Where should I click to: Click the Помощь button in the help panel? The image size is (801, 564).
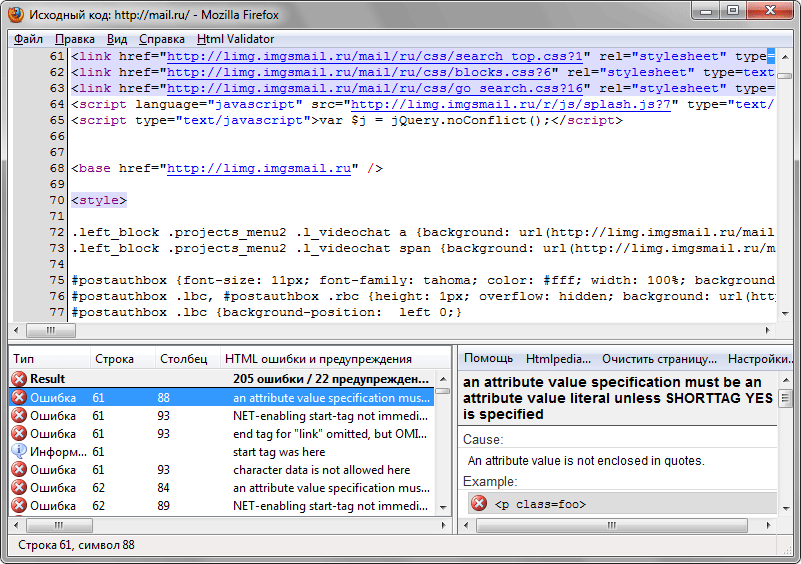click(x=488, y=358)
